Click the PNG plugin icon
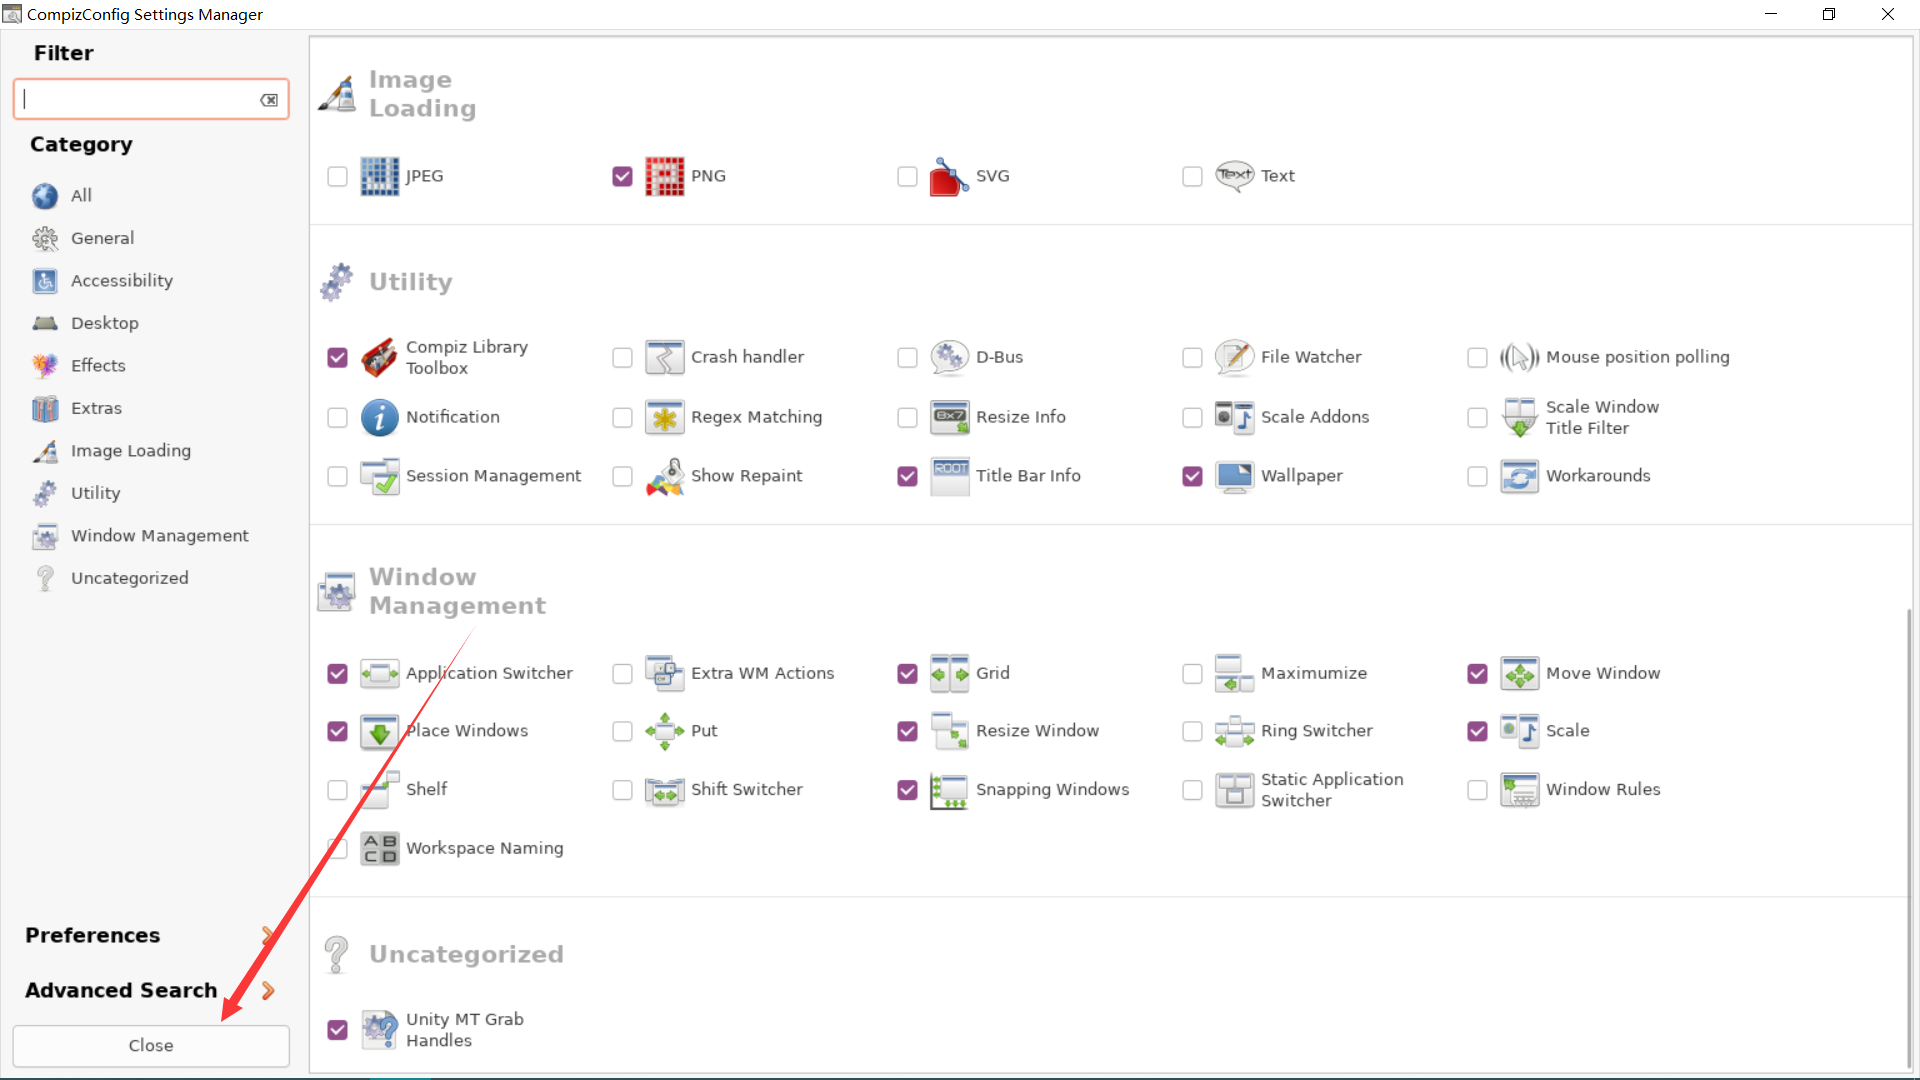1920x1080 pixels. (x=665, y=176)
